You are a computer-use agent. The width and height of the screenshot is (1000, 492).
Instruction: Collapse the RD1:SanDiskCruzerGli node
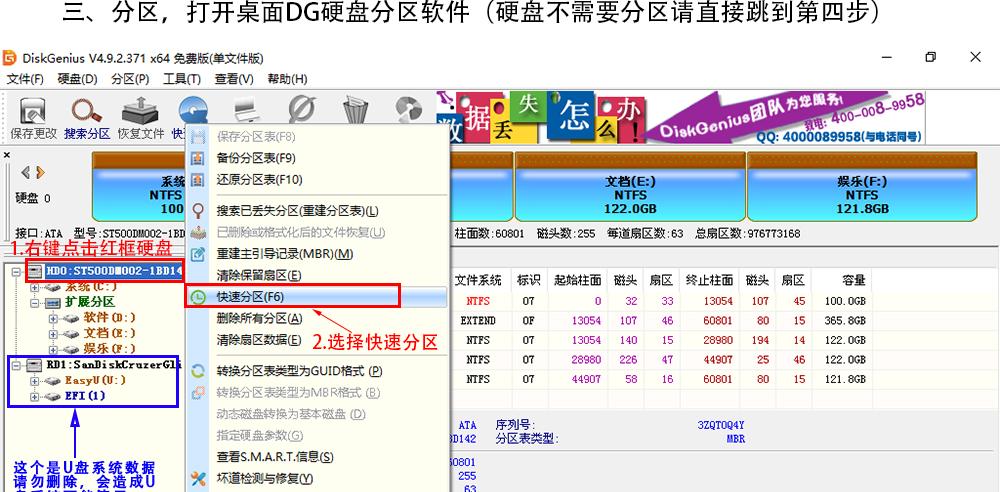click(17, 365)
